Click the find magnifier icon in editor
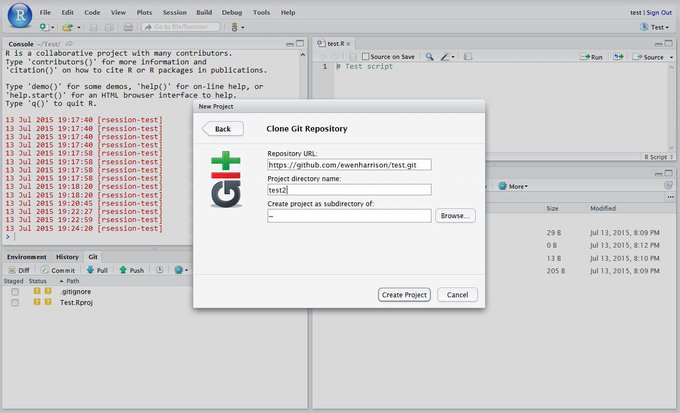This screenshot has width=680, height=413. [x=429, y=56]
